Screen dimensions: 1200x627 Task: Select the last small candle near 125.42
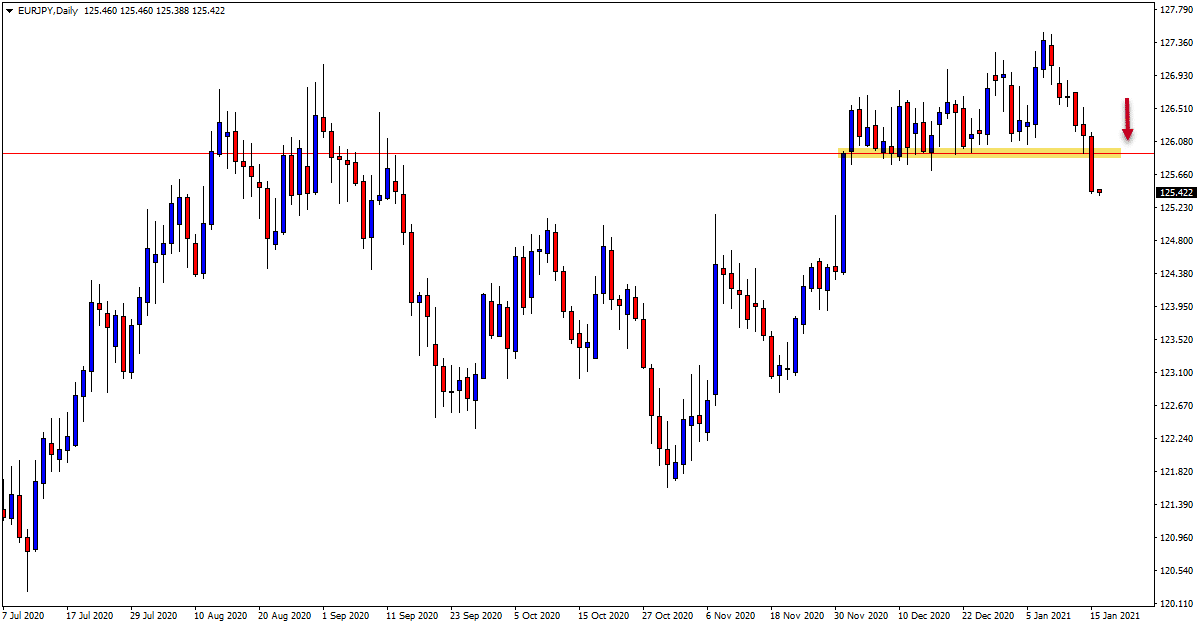[1100, 192]
